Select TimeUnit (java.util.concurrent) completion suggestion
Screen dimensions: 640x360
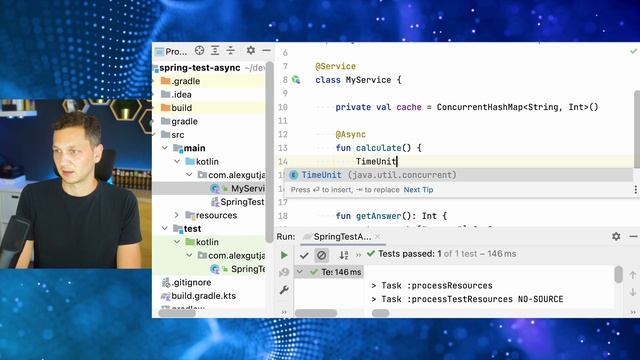(458, 175)
